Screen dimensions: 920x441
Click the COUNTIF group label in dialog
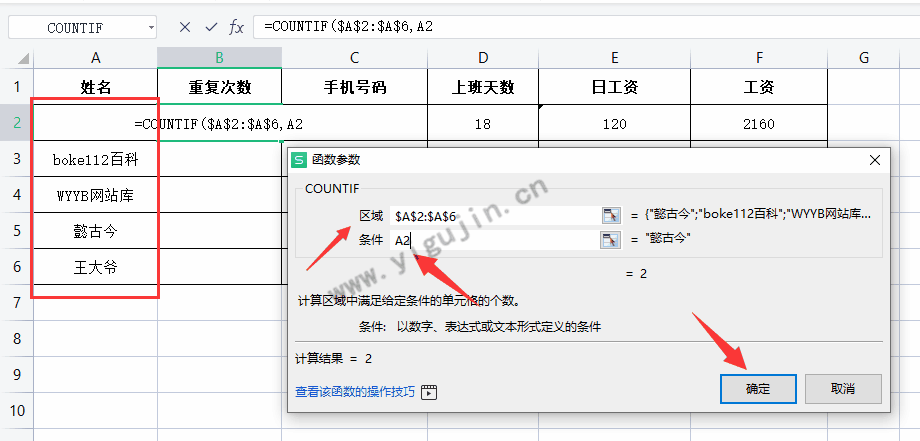tap(332, 188)
